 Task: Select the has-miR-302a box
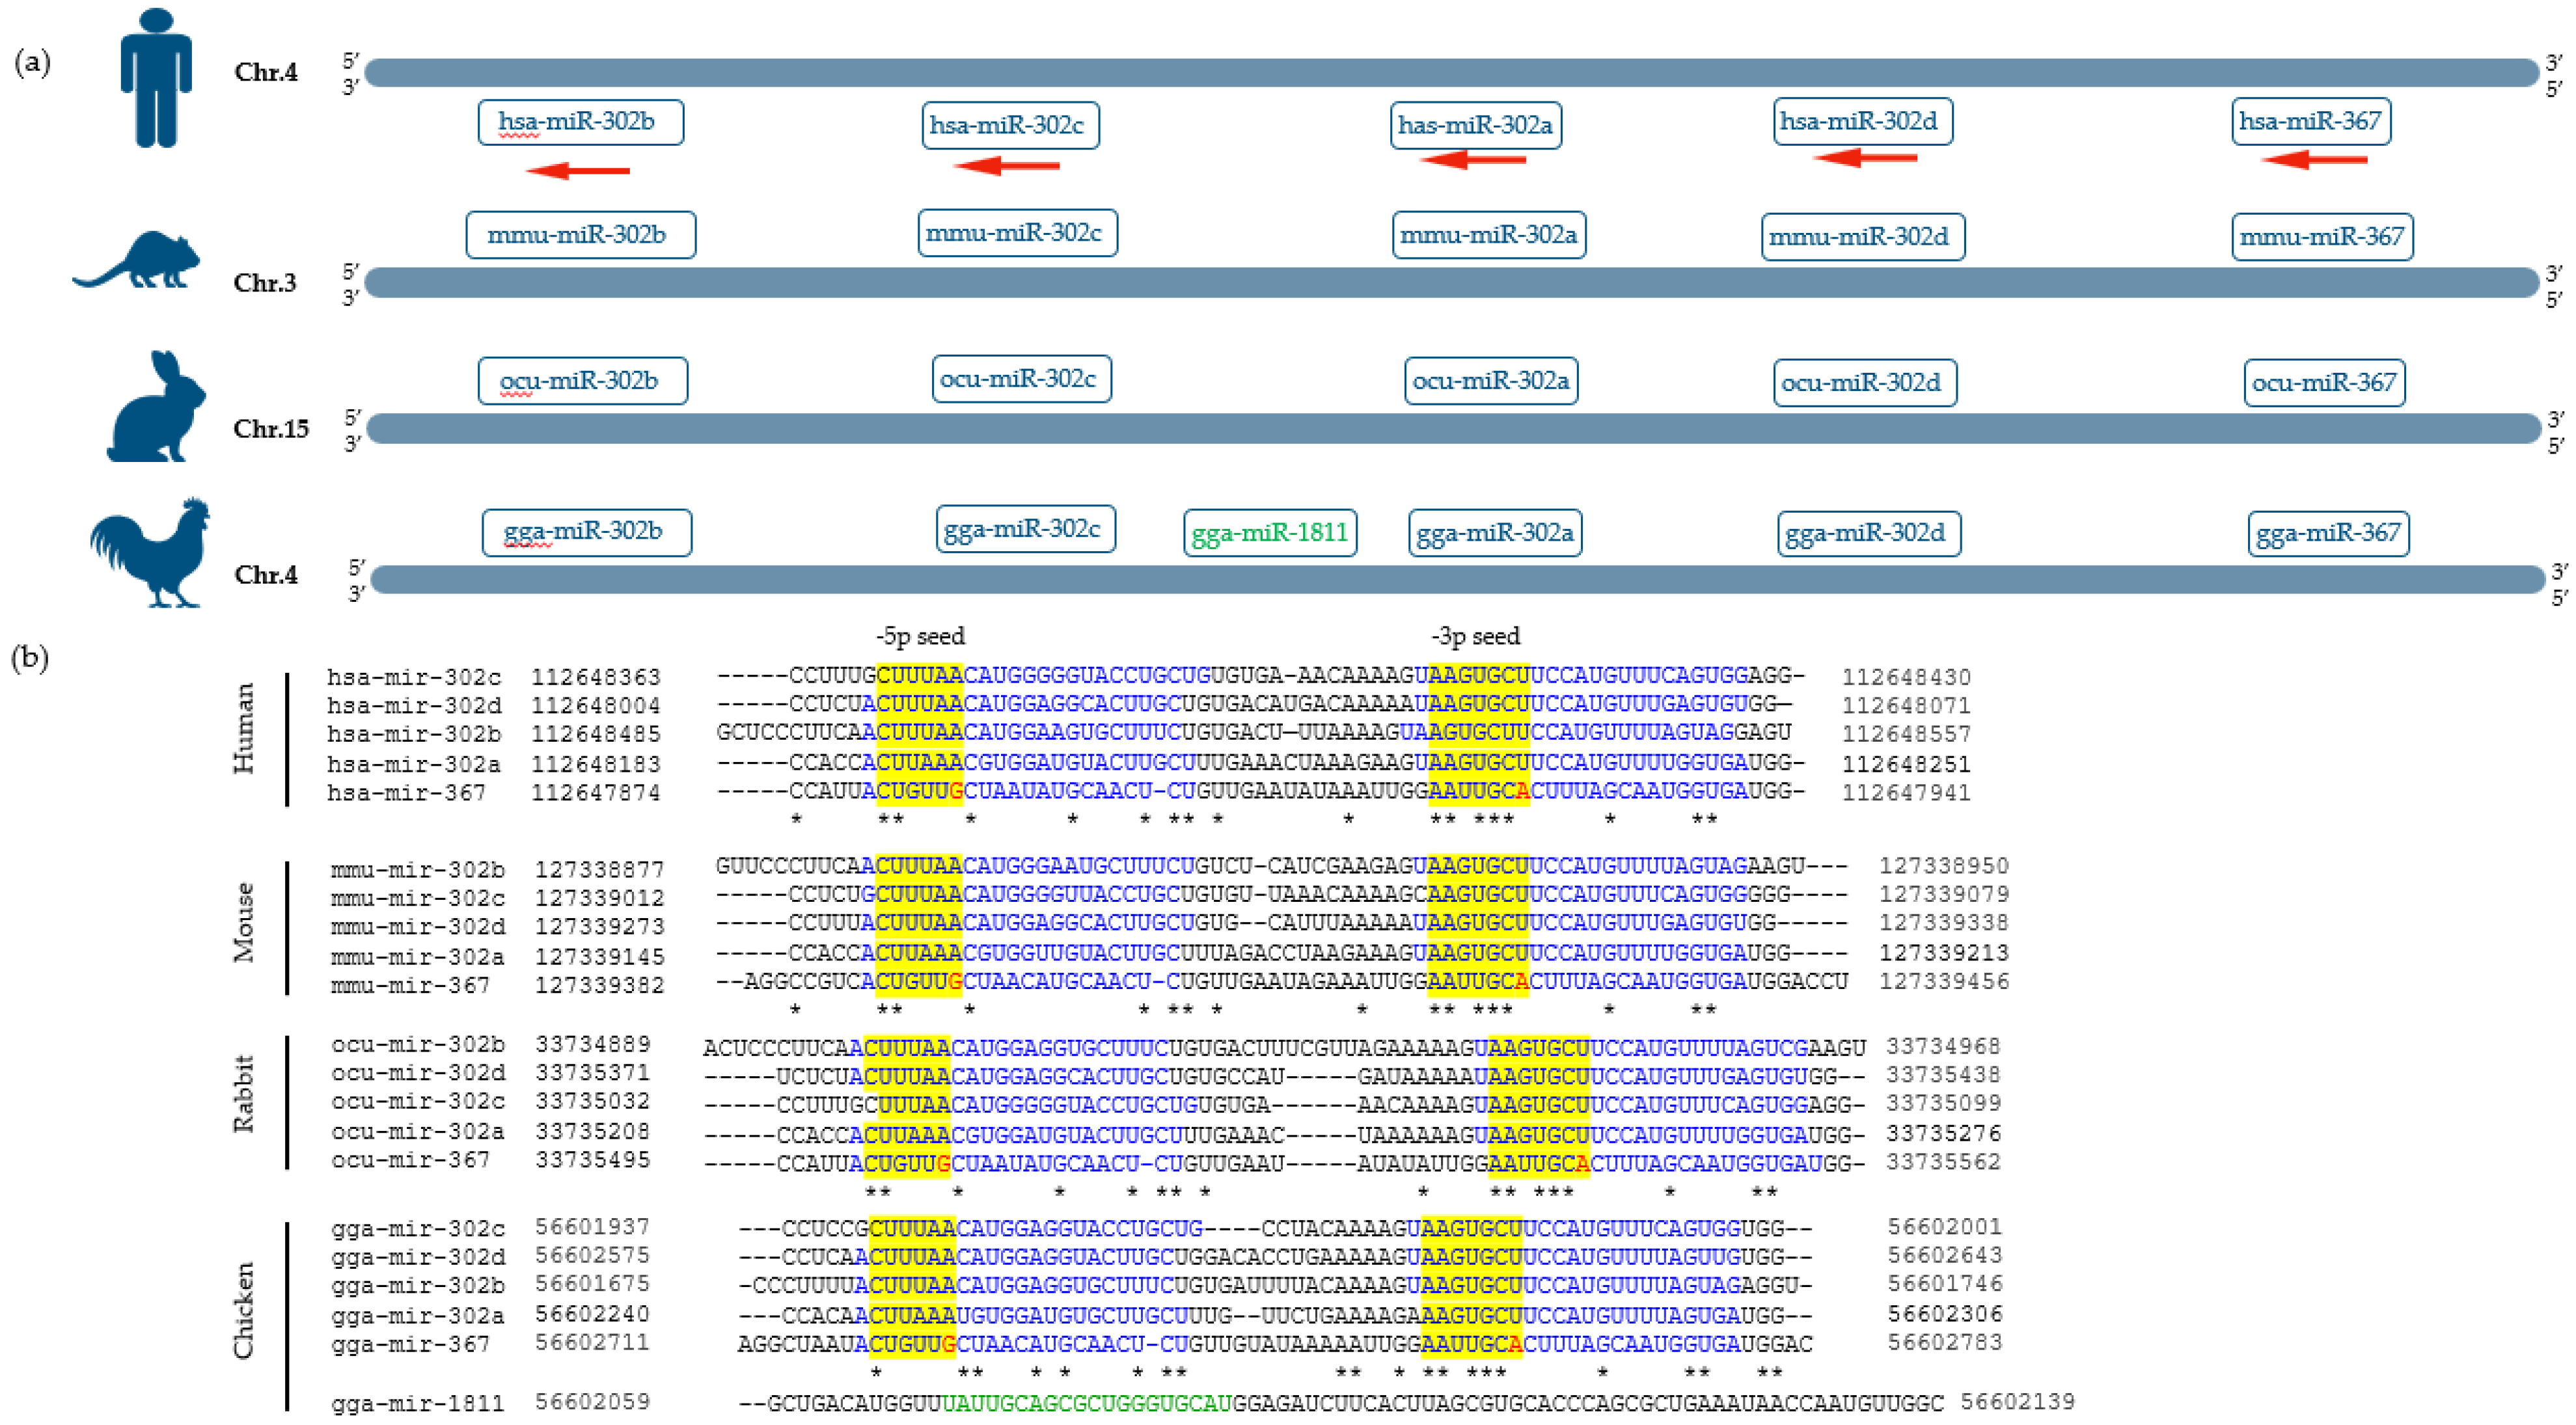coord(1476,125)
